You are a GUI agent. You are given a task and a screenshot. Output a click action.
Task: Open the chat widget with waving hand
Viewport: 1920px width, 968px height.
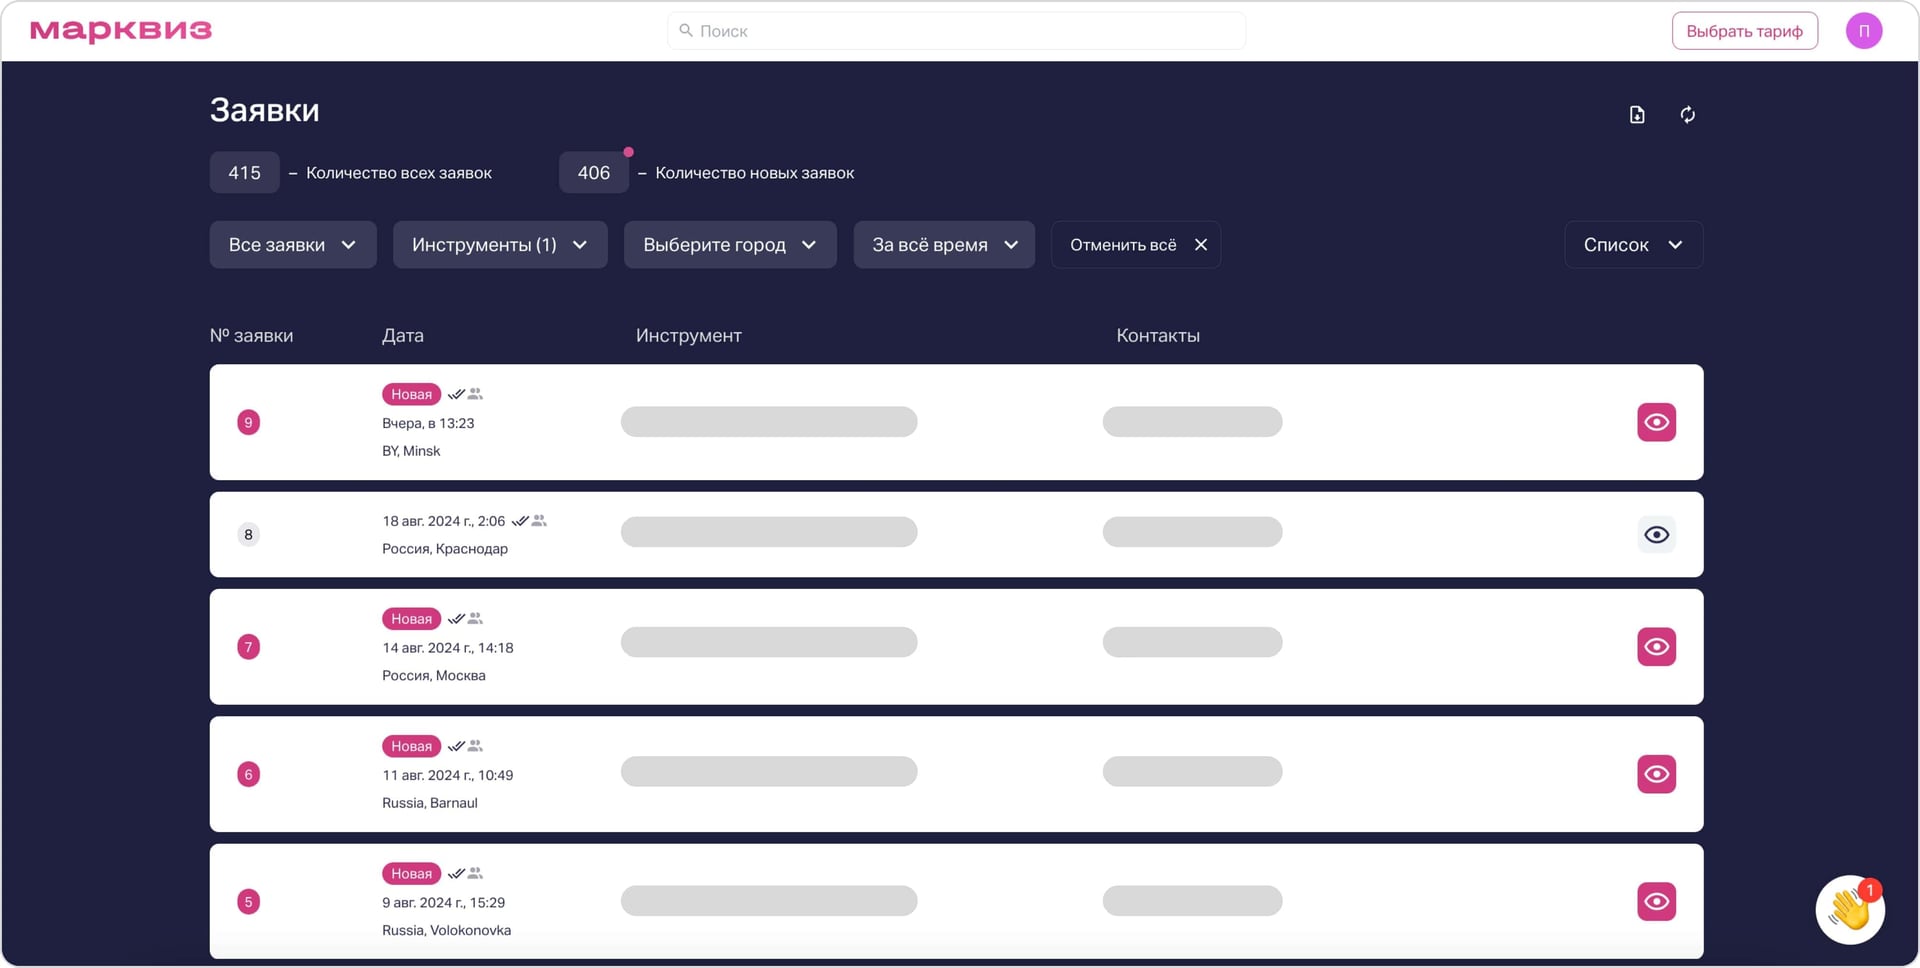tap(1849, 910)
